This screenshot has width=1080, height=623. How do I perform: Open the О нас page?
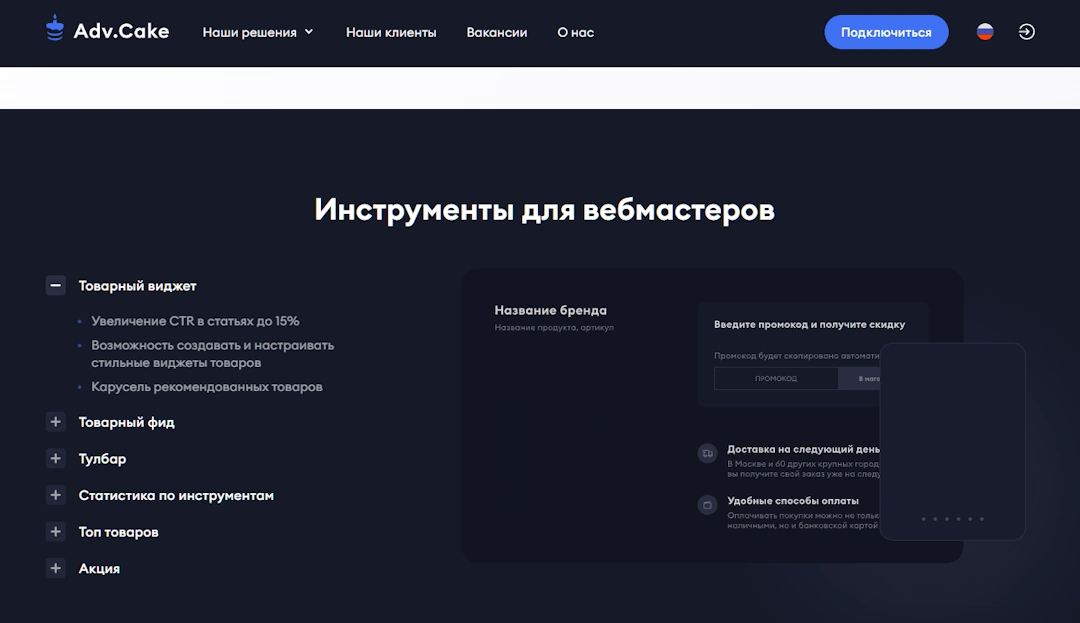coord(575,32)
